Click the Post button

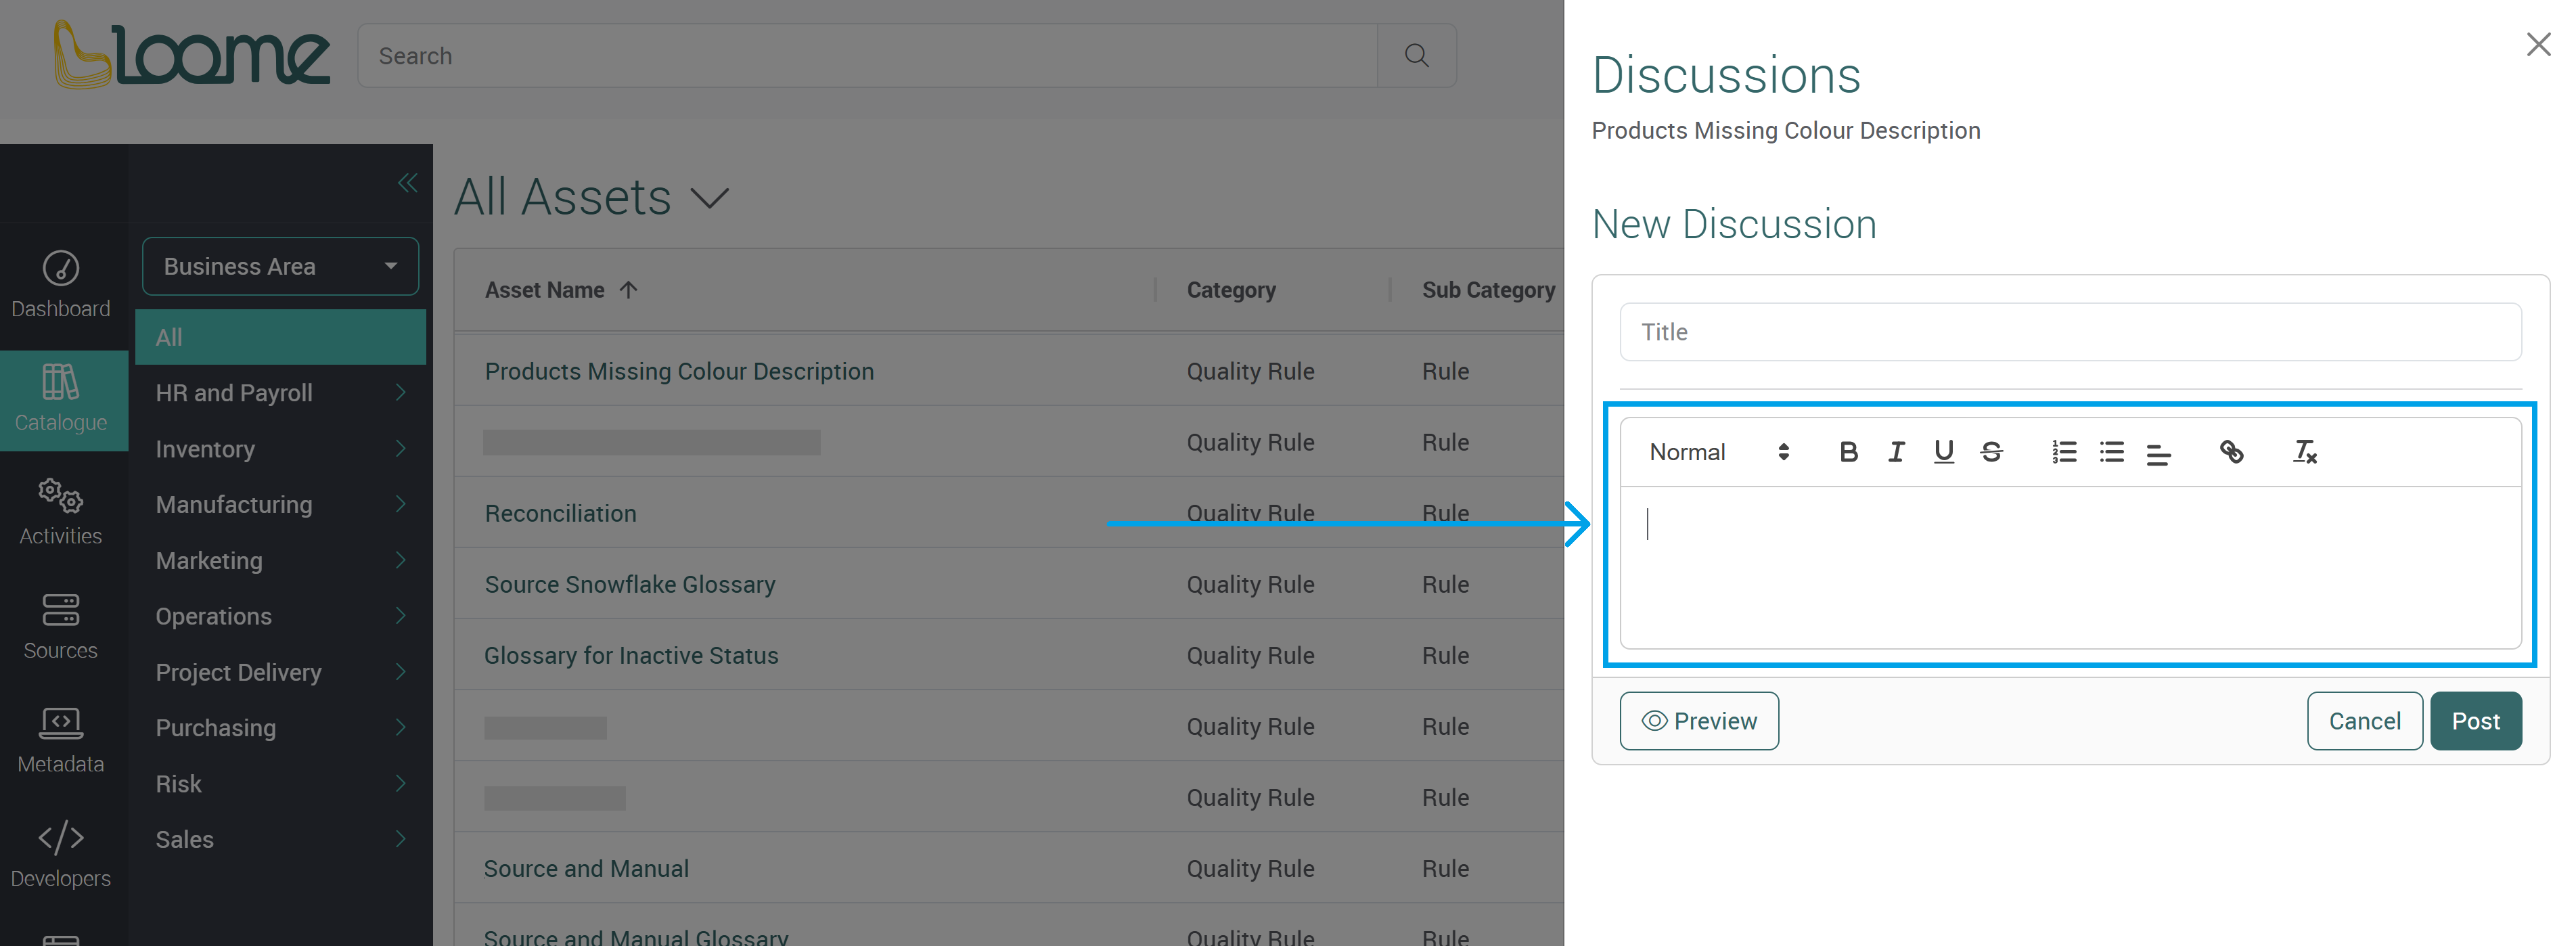[x=2475, y=721]
